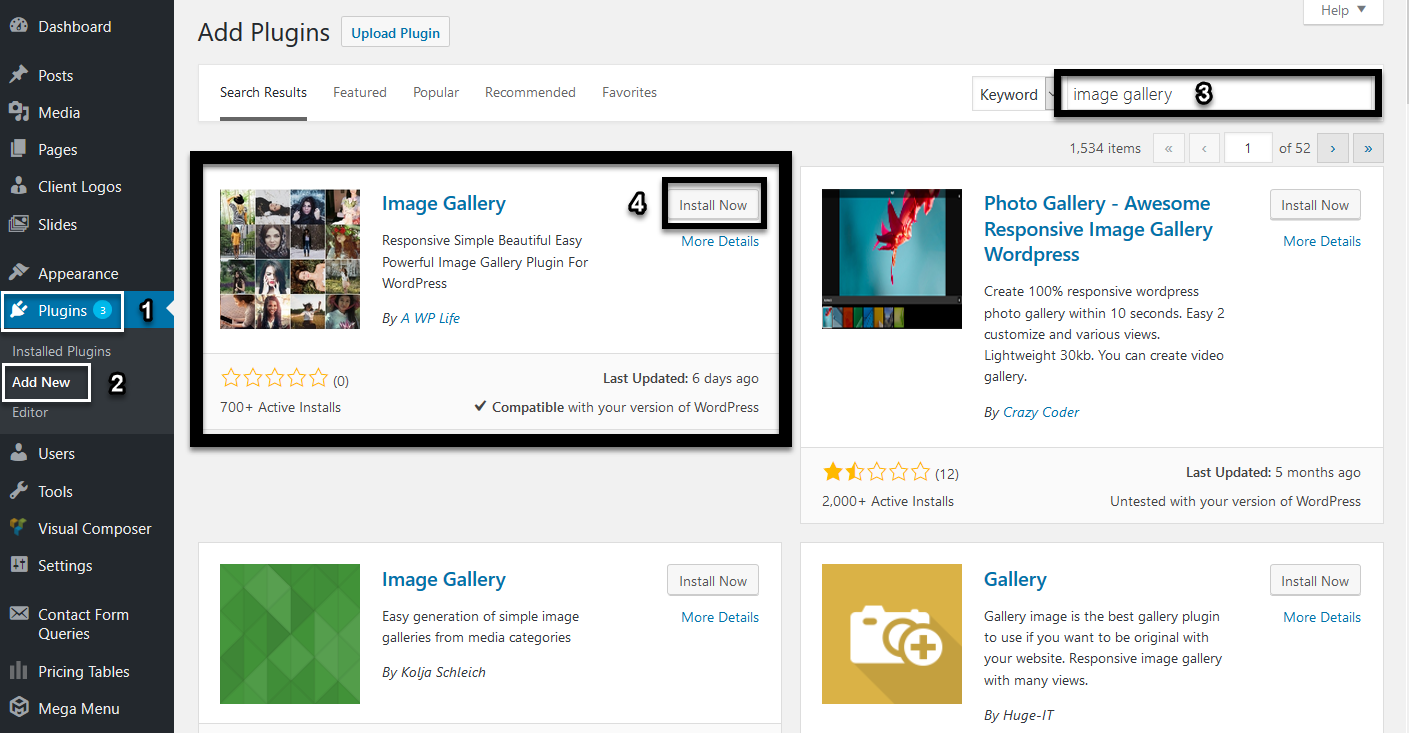Select the Appearance paintbrush icon
The image size is (1409, 733).
18,274
